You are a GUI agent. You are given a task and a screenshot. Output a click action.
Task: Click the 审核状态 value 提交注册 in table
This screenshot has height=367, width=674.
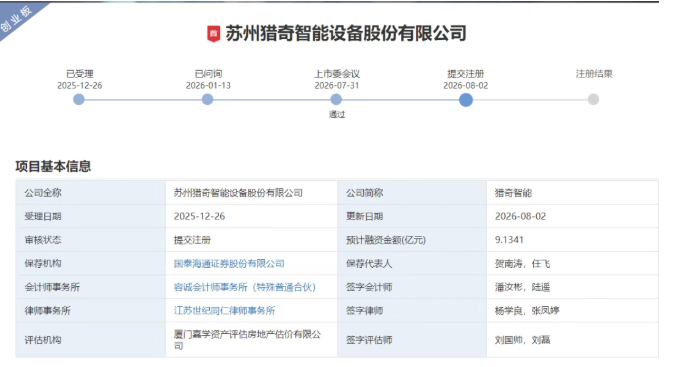pyautogui.click(x=192, y=240)
